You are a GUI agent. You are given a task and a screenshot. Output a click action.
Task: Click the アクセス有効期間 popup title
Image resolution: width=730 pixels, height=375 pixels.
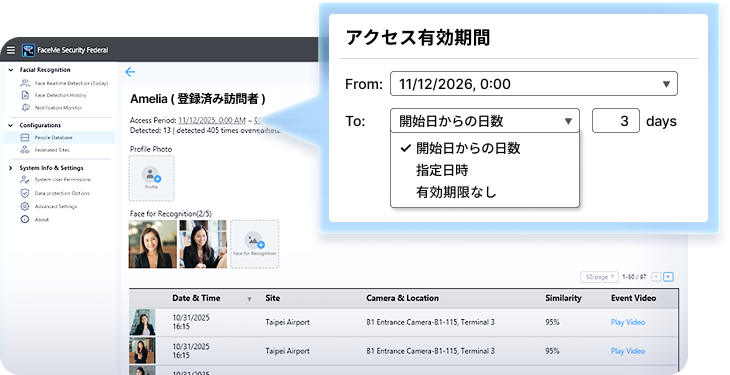(x=418, y=37)
